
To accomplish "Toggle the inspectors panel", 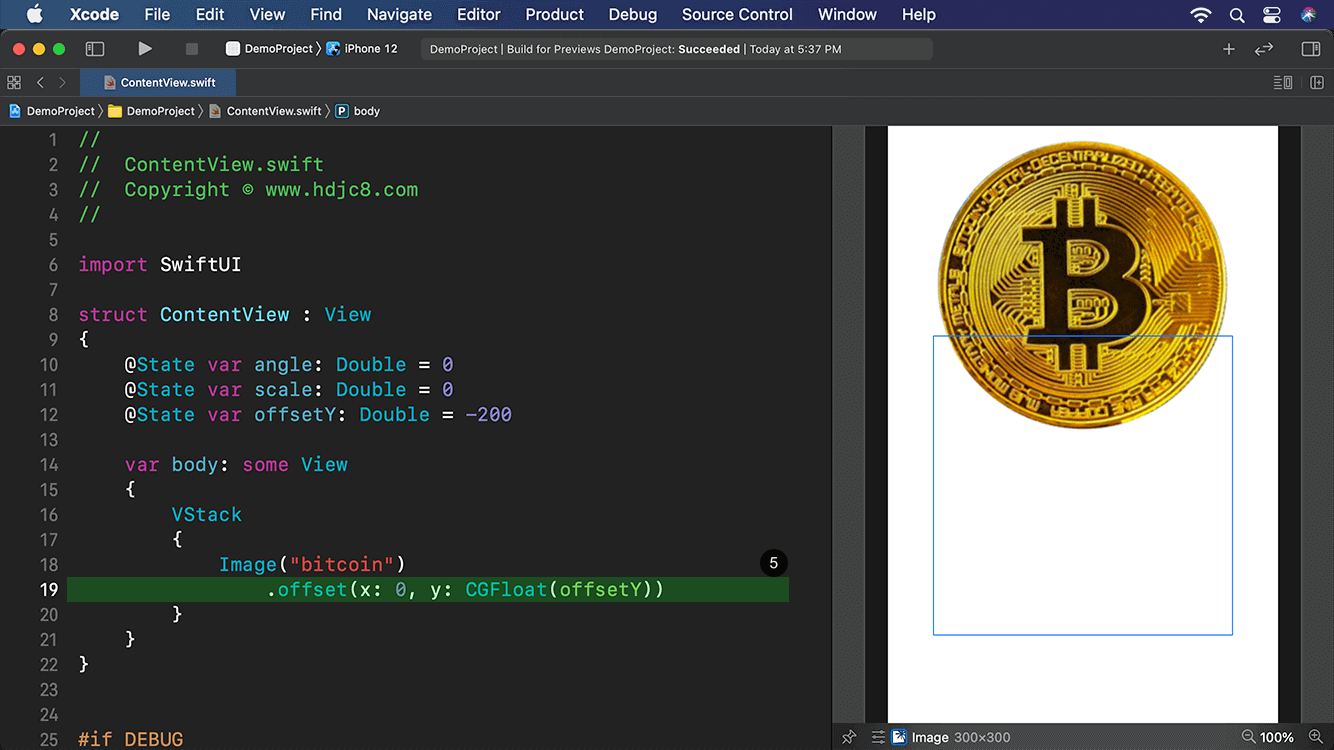I will (1311, 49).
